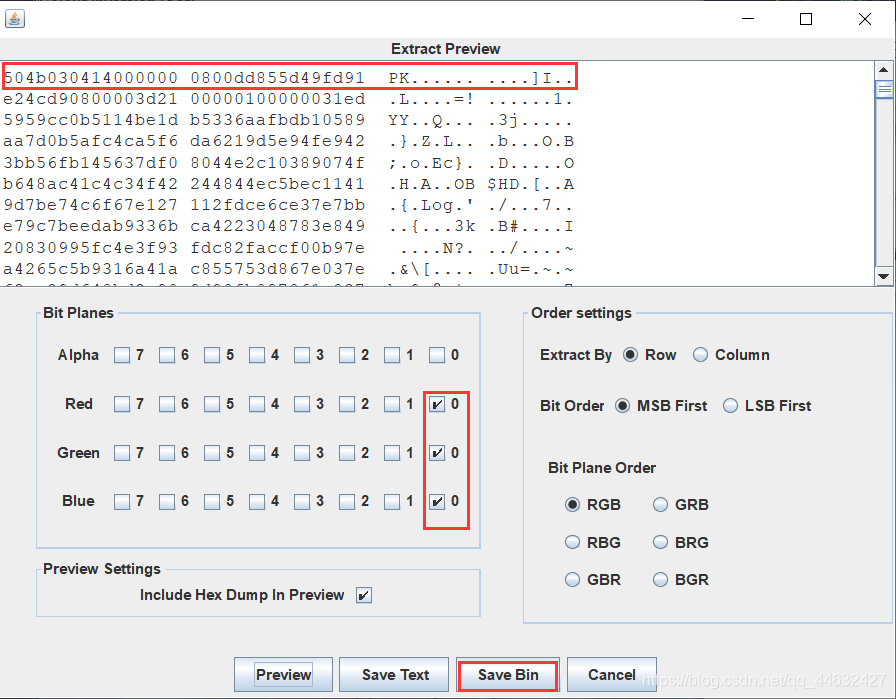
Task: Choose LSB First bit order
Action: point(730,406)
